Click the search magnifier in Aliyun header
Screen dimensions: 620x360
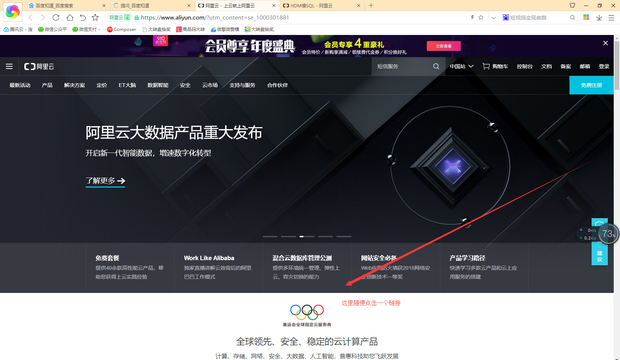436,66
